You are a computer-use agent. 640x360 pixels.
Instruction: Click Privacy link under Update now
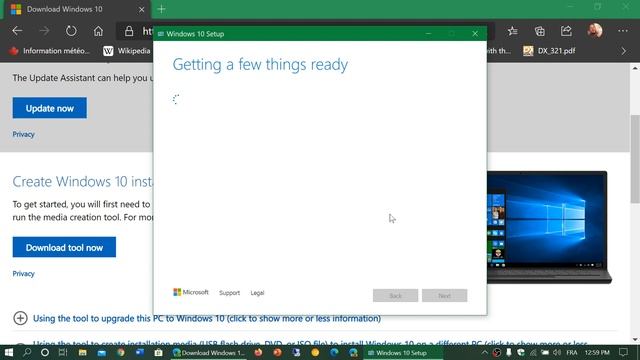pos(23,134)
